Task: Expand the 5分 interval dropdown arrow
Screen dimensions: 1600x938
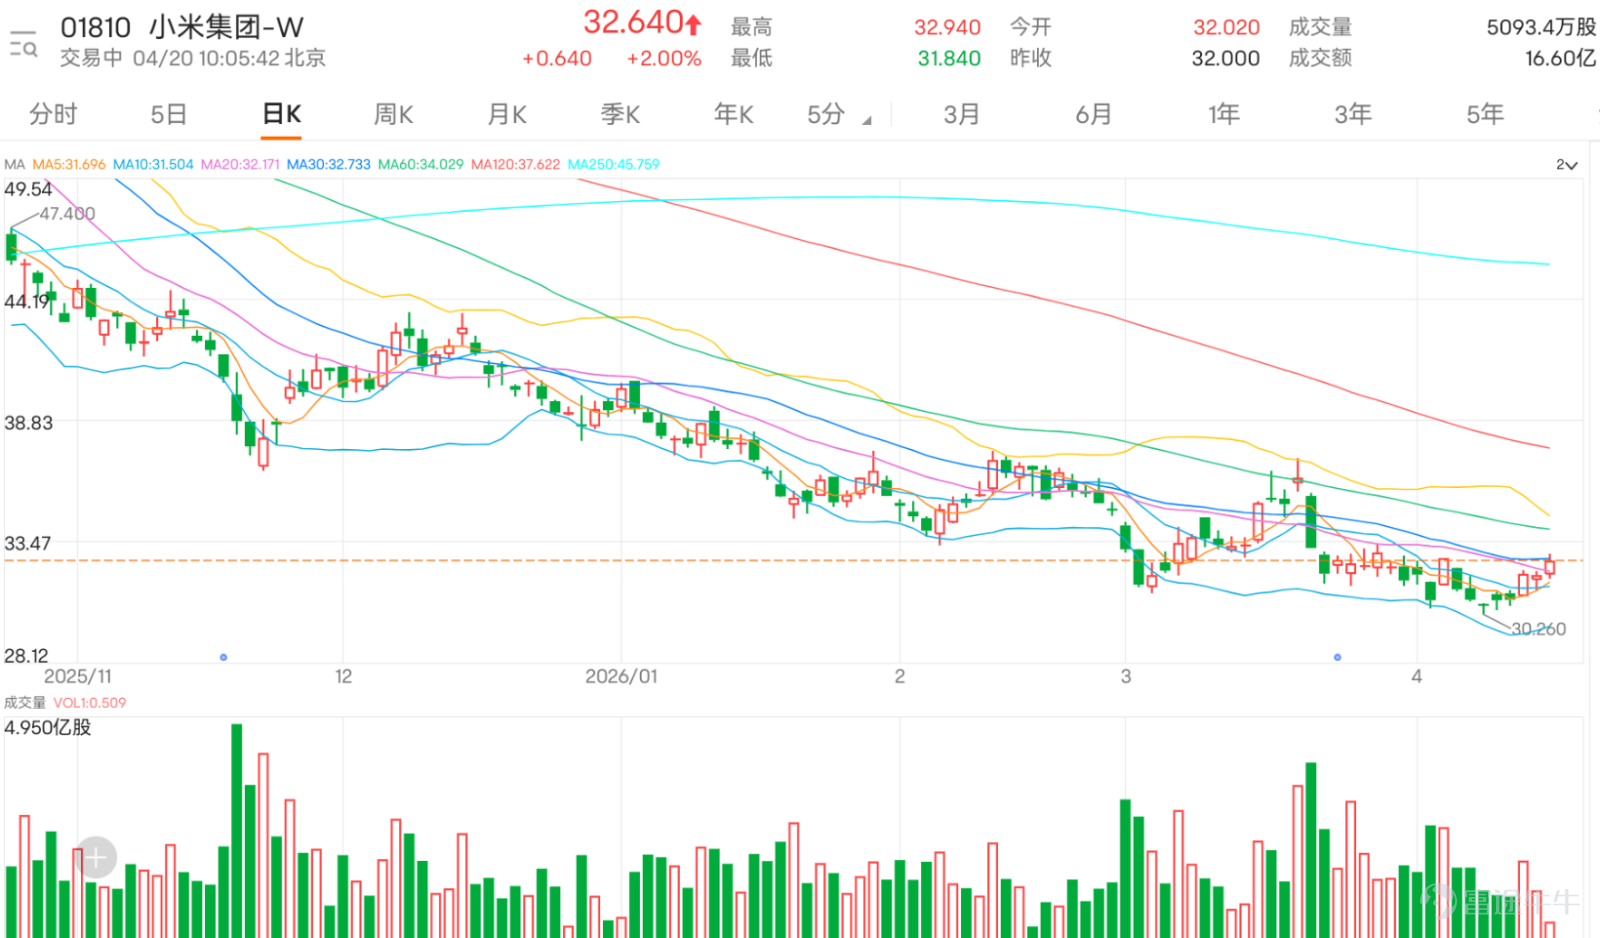Action: (867, 120)
